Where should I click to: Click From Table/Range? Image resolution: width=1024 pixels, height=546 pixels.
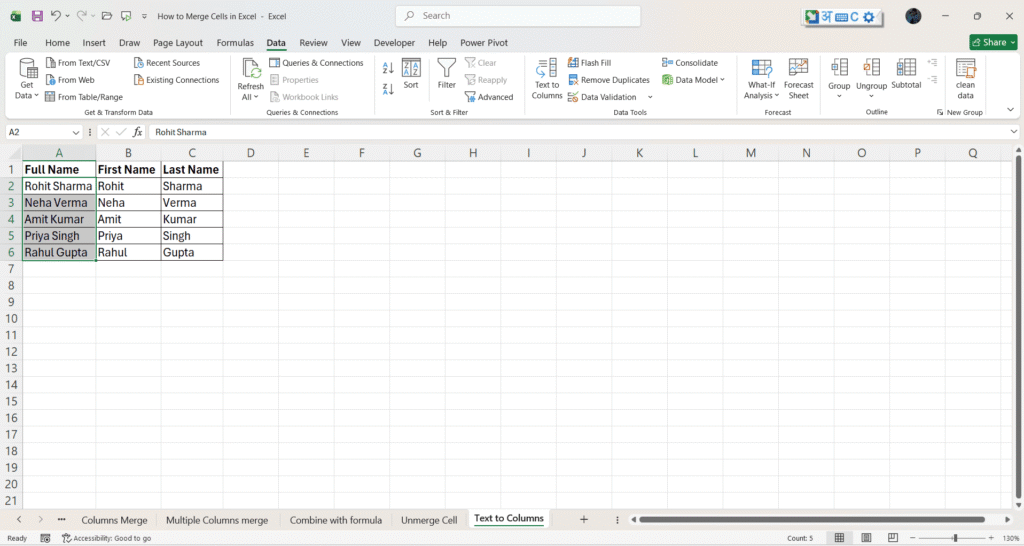click(x=84, y=97)
